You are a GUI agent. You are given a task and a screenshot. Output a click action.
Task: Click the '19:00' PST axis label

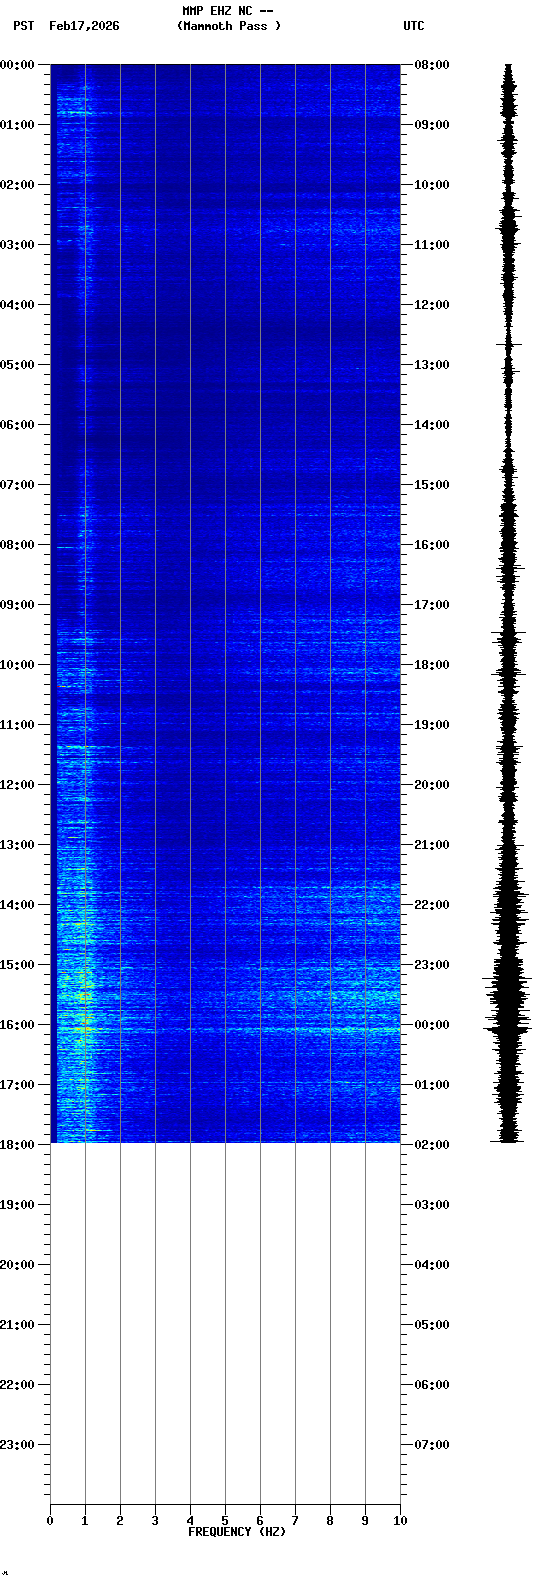(x=18, y=1205)
